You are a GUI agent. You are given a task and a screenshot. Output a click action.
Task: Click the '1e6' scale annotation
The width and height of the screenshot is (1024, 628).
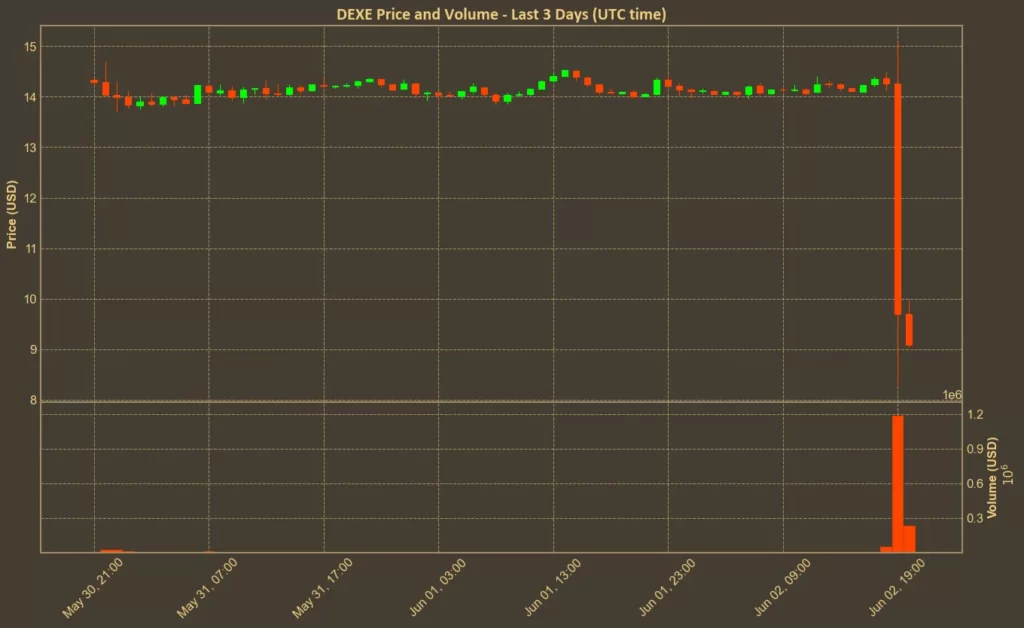click(952, 395)
